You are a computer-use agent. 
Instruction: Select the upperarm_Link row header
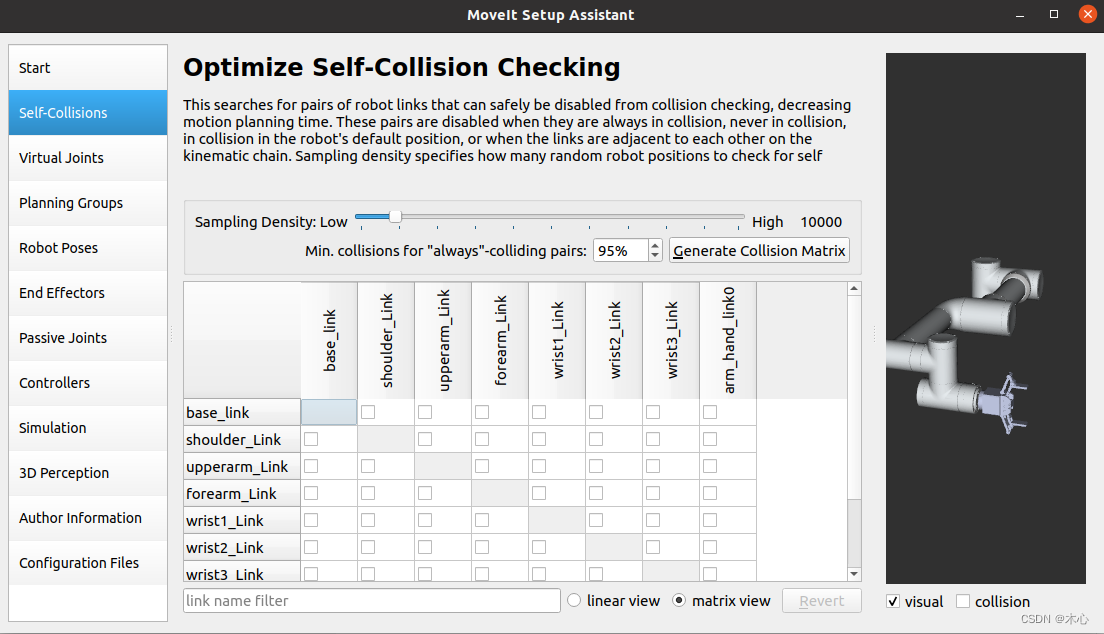click(x=242, y=466)
